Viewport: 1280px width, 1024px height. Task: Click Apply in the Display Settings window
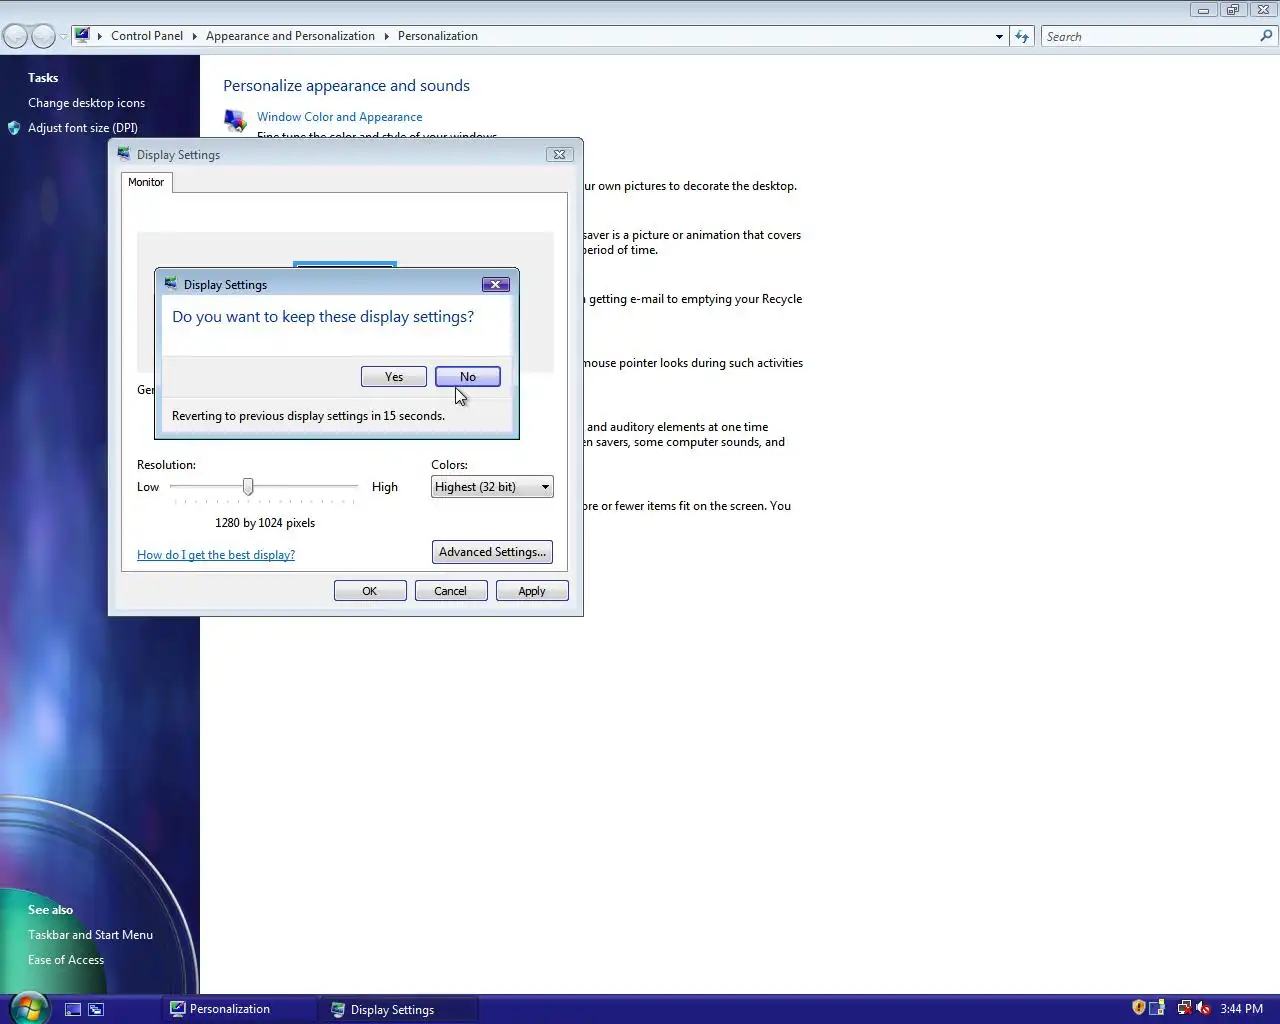[x=532, y=591]
